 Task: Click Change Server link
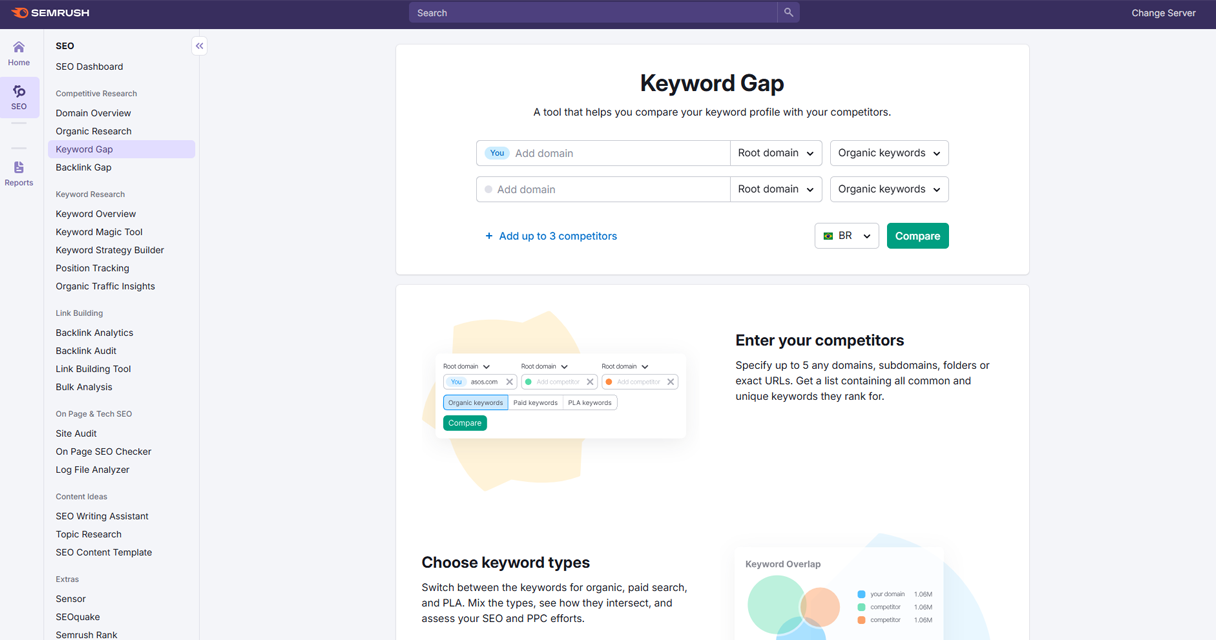pos(1163,13)
